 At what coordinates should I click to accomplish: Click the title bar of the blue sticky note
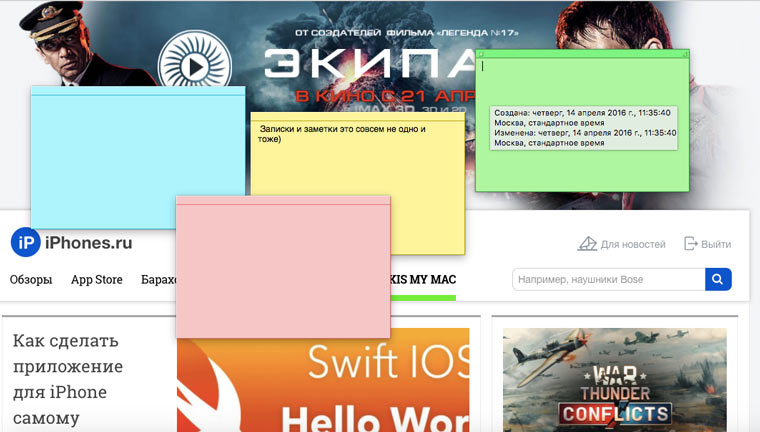(x=138, y=91)
